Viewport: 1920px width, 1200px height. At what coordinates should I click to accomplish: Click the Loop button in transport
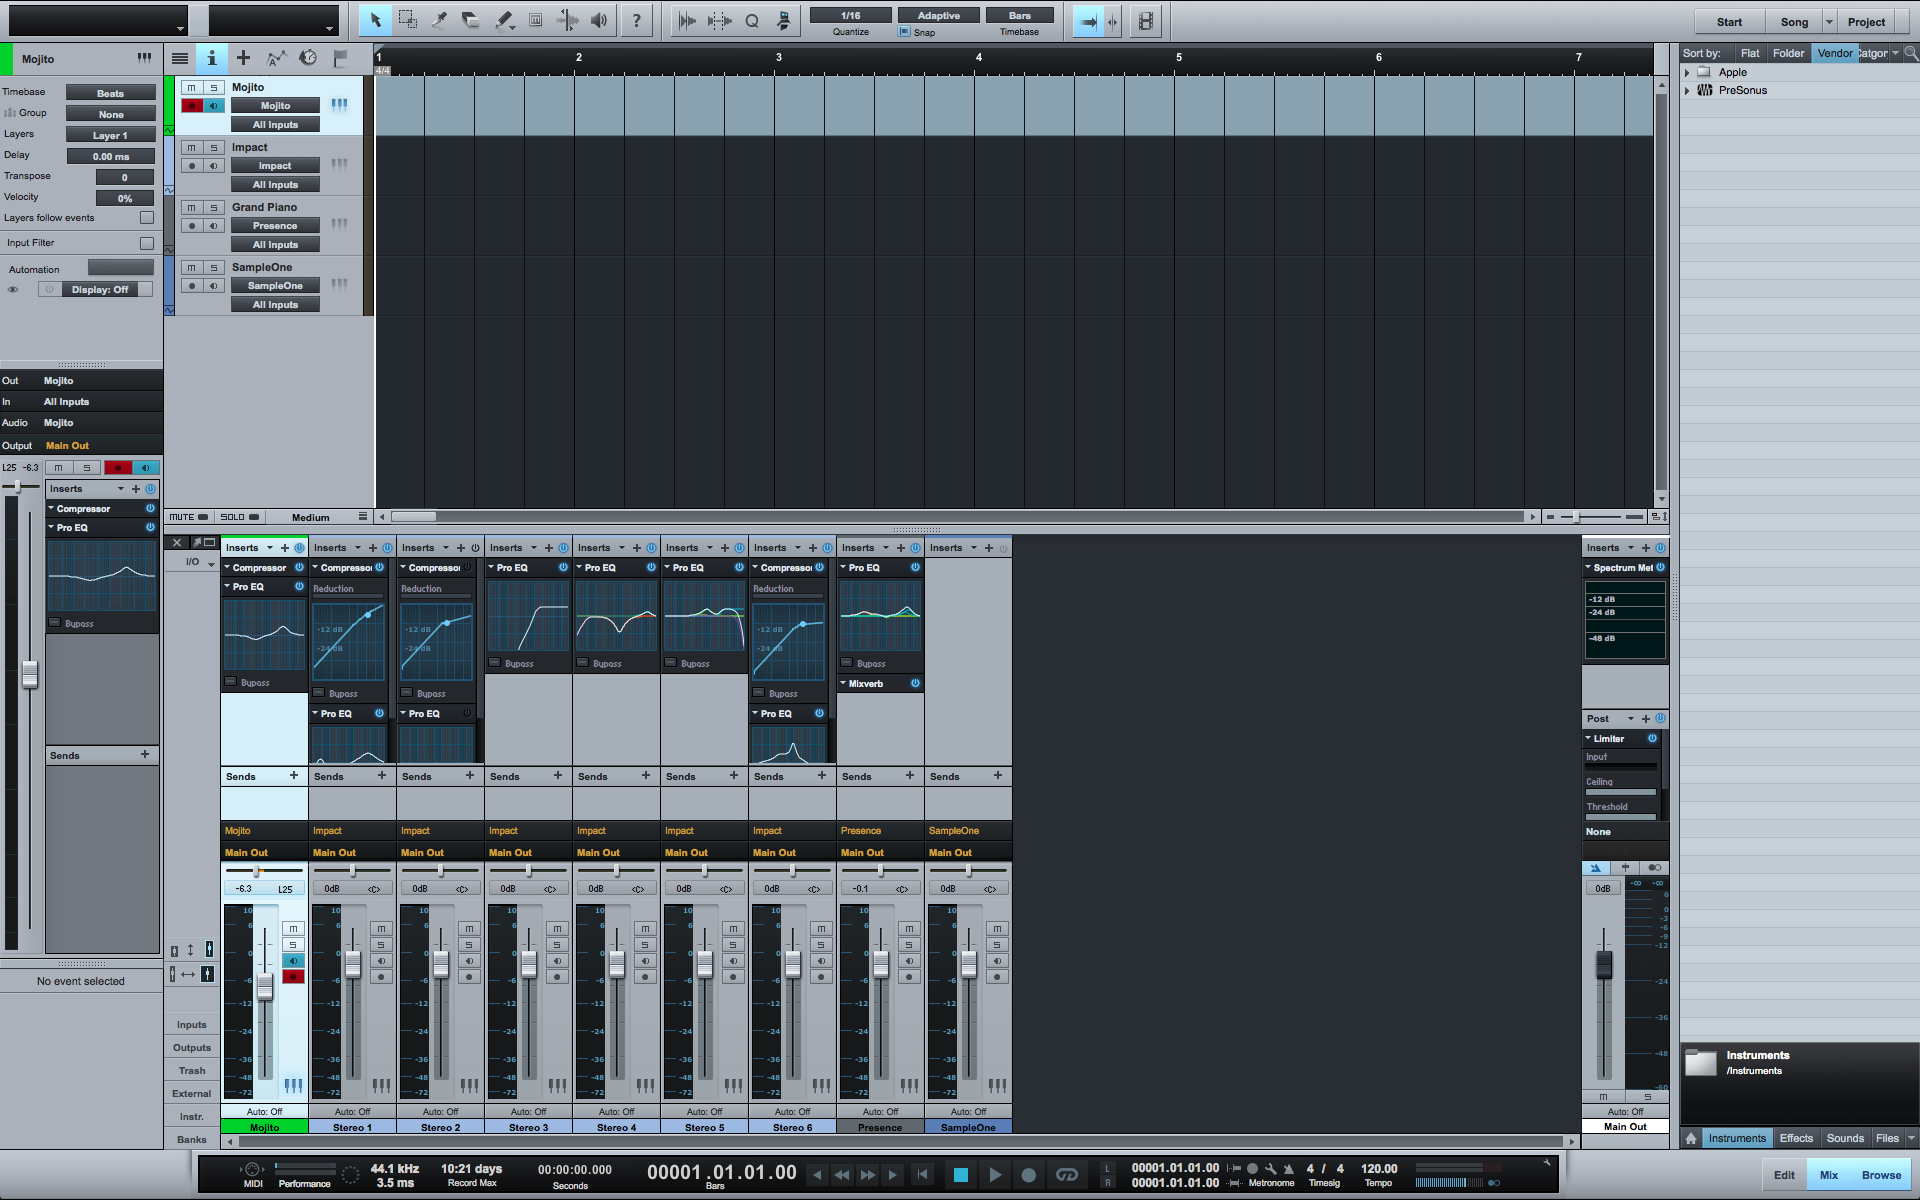[x=1066, y=1175]
